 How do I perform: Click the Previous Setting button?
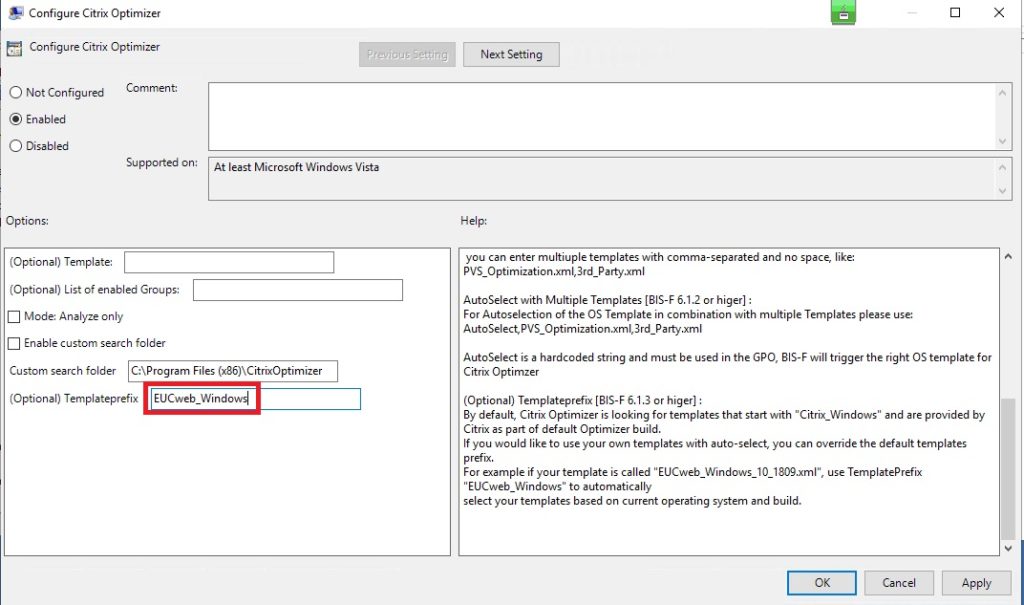coord(406,54)
